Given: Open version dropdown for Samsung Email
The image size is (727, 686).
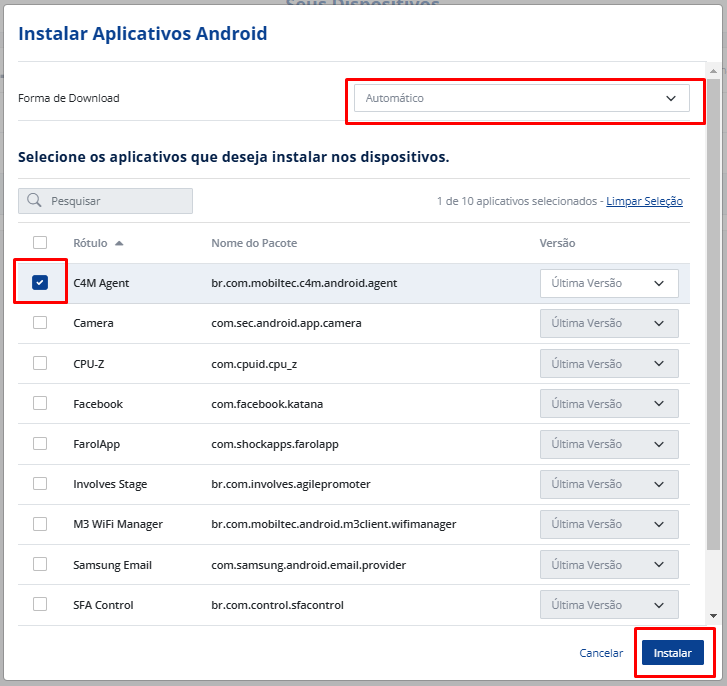Looking at the screenshot, I should [609, 565].
